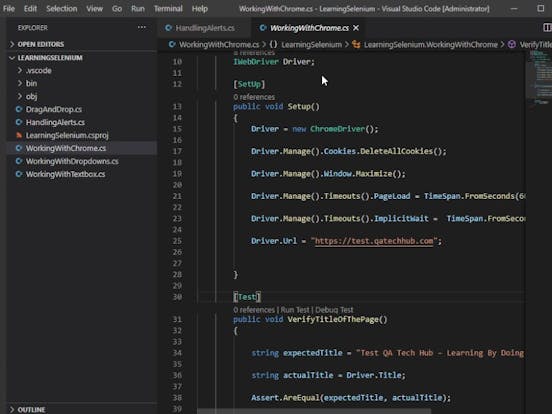
Task: Expand the obj folder
Action: pyautogui.click(x=31, y=96)
